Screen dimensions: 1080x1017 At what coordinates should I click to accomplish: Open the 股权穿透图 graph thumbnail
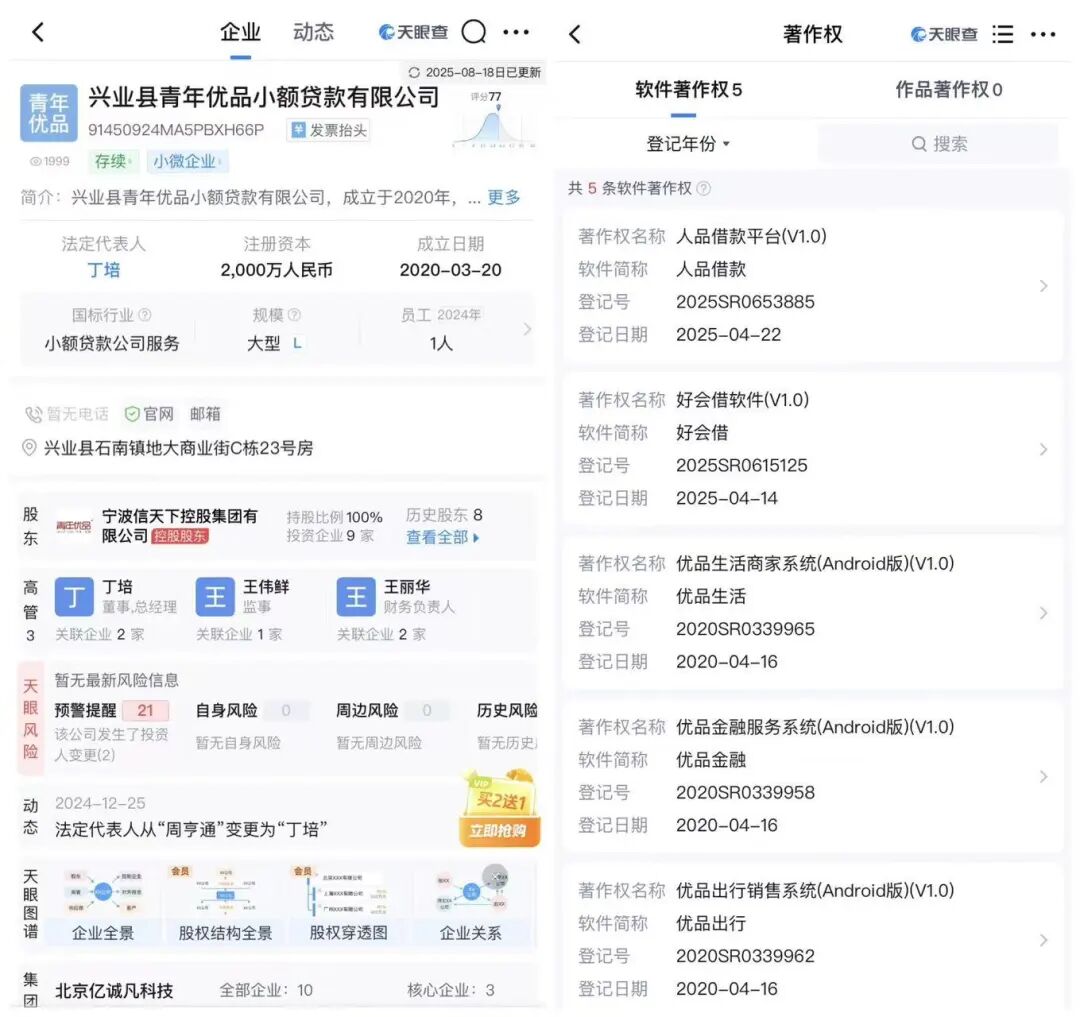348,904
